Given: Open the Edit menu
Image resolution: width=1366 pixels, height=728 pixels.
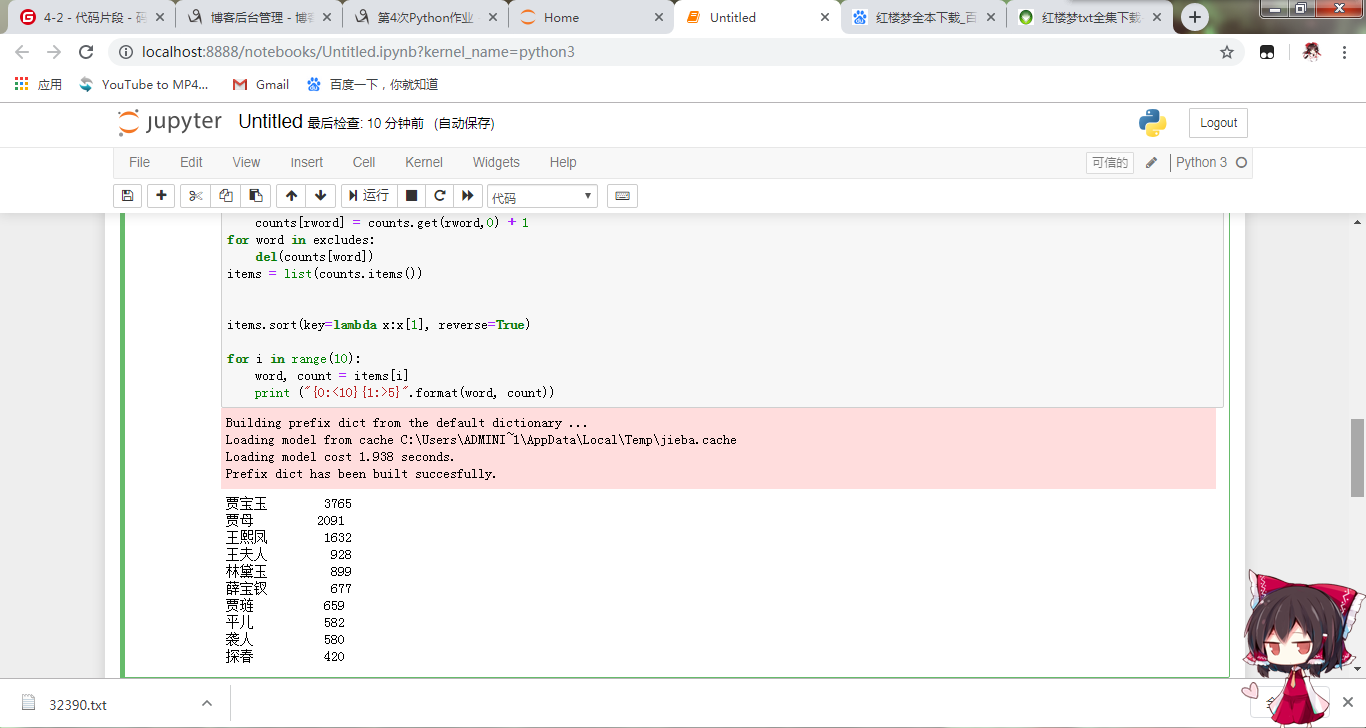Looking at the screenshot, I should (191, 162).
